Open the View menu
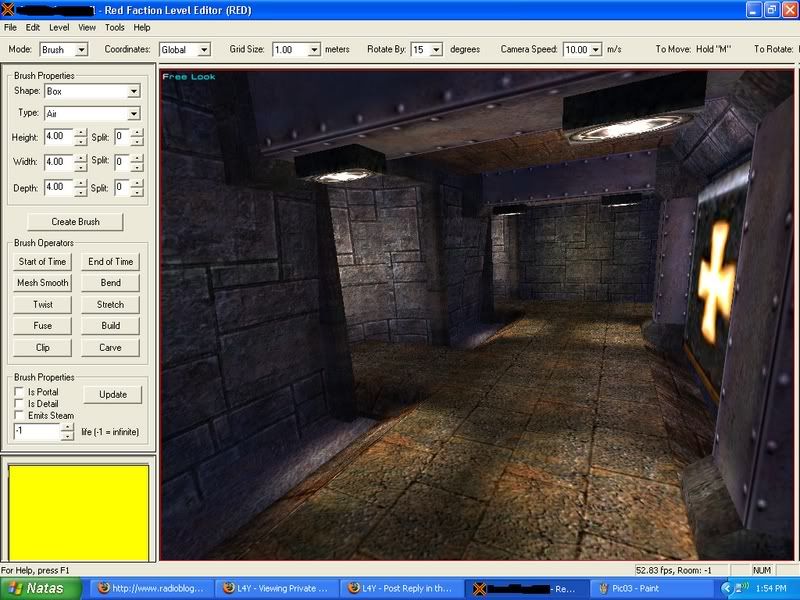Image resolution: width=800 pixels, height=600 pixels. [x=87, y=28]
